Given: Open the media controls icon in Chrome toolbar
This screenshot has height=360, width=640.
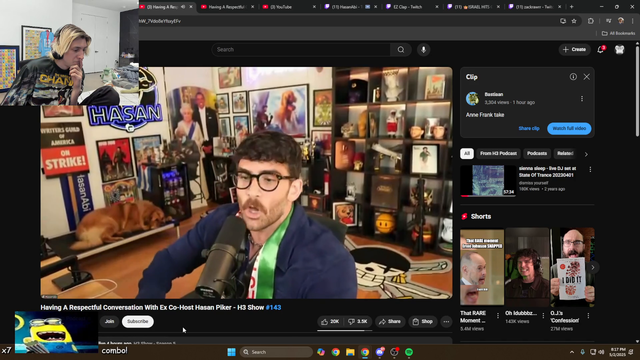Looking at the screenshot, I should tap(609, 21).
